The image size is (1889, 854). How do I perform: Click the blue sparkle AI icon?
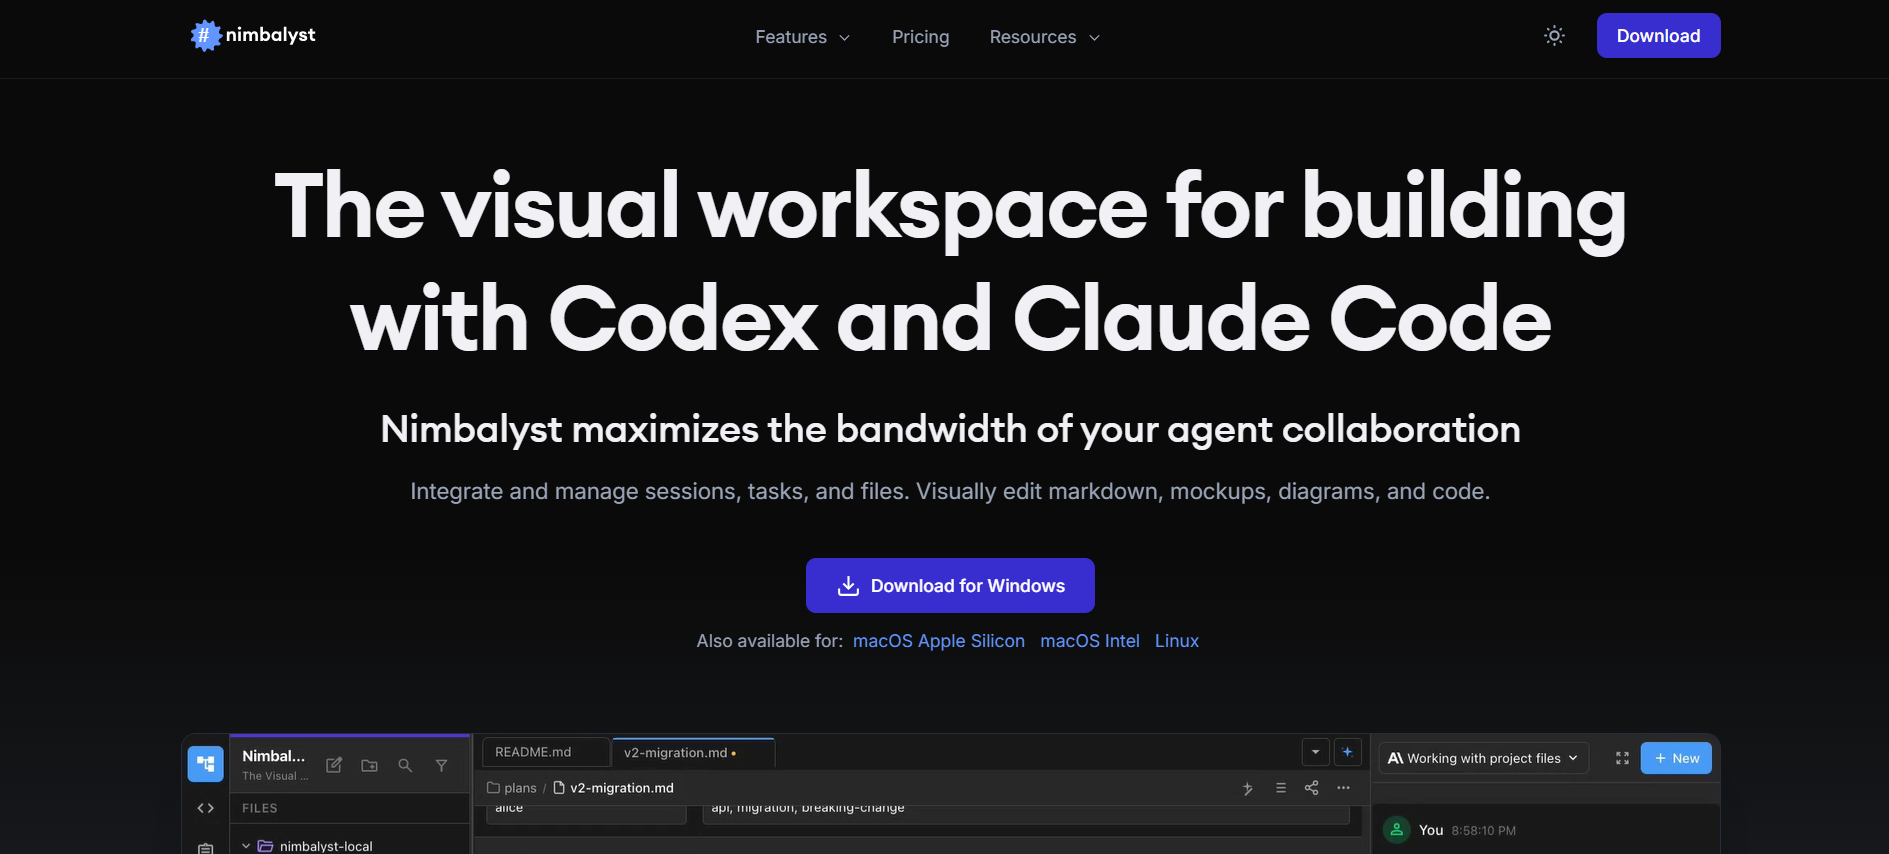click(x=1347, y=752)
